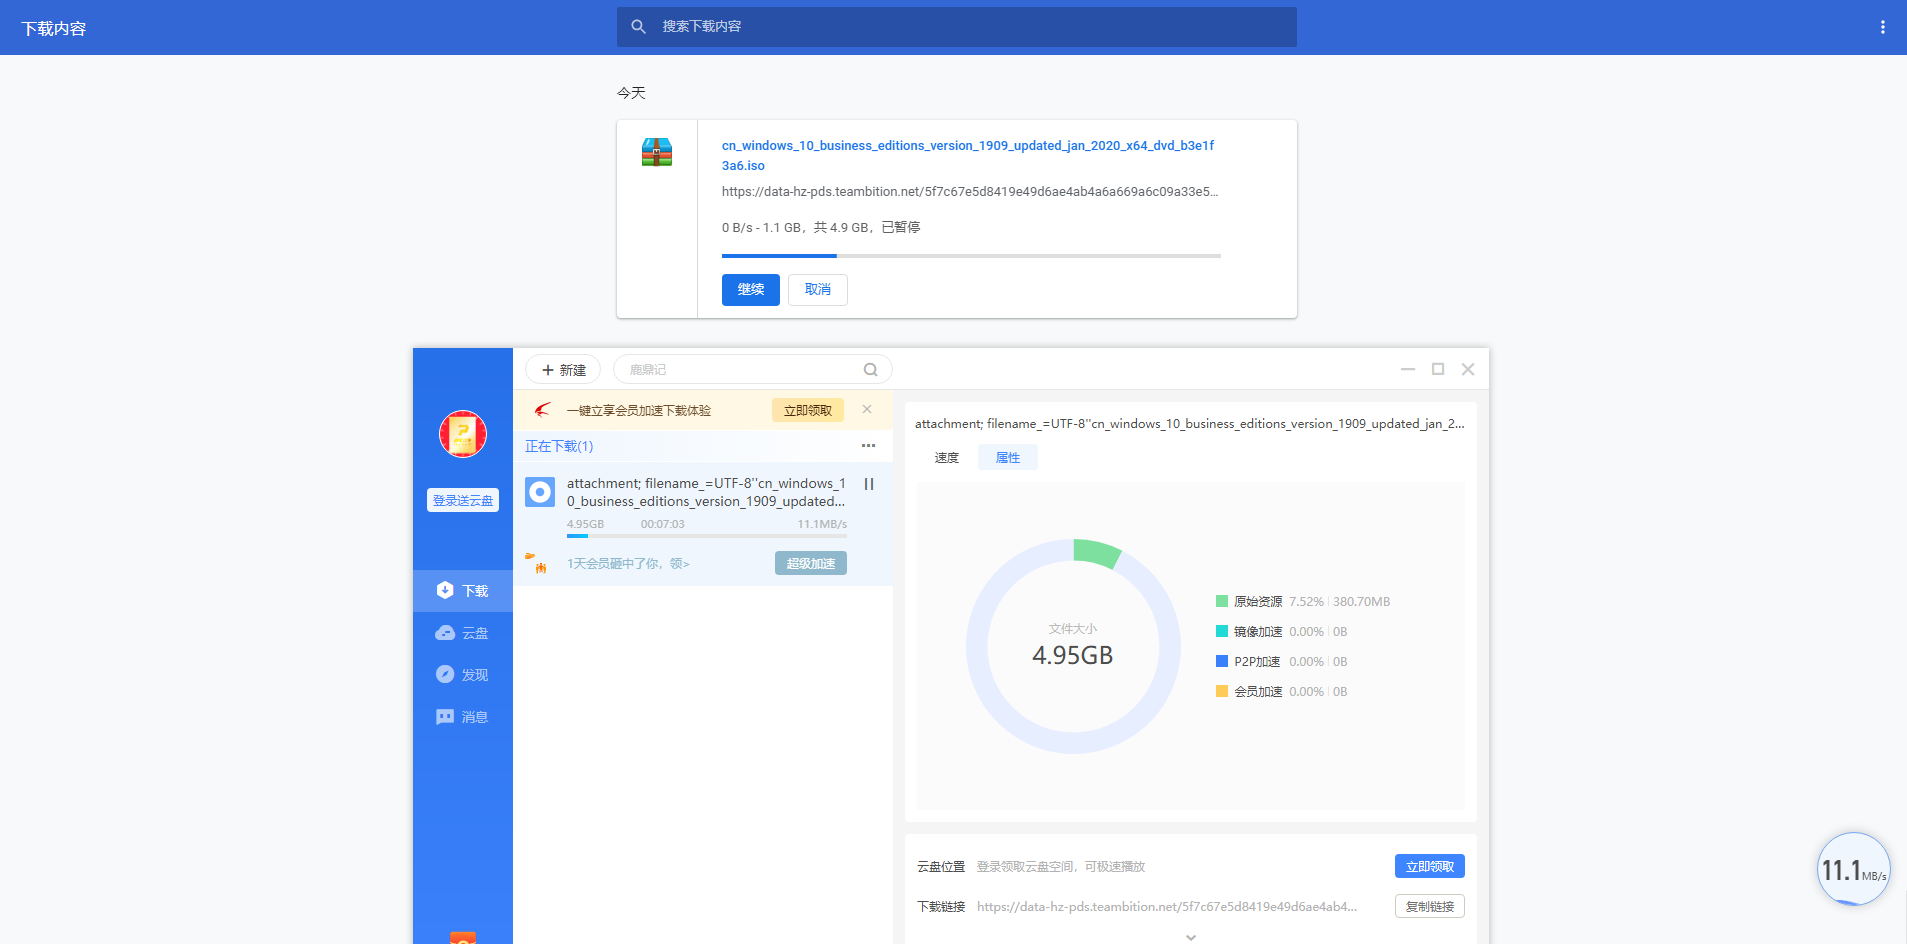Close the member acceleration promo banner
Screen dimensions: 1907x944
point(867,409)
